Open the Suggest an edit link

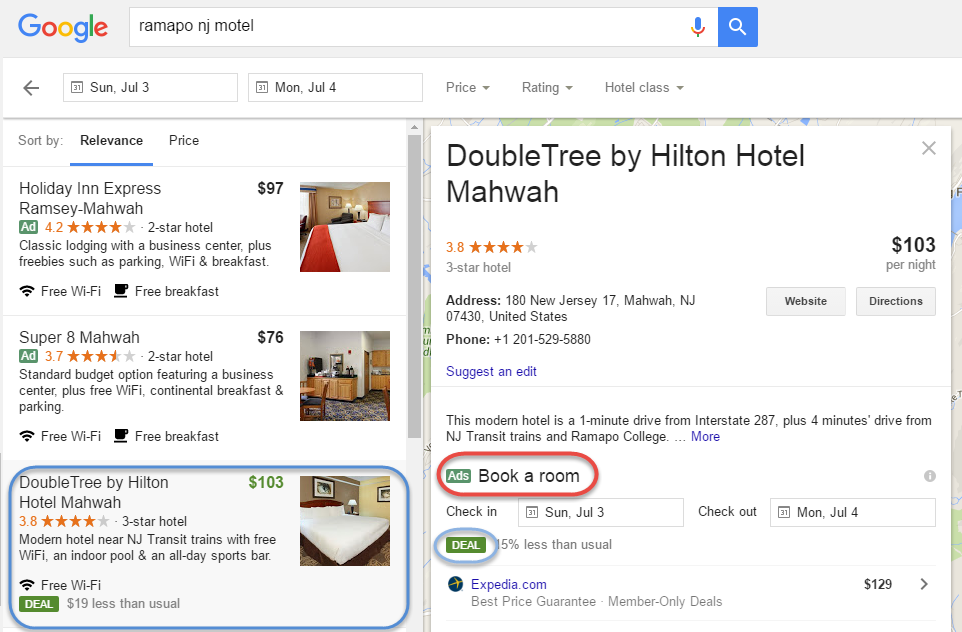[x=491, y=371]
